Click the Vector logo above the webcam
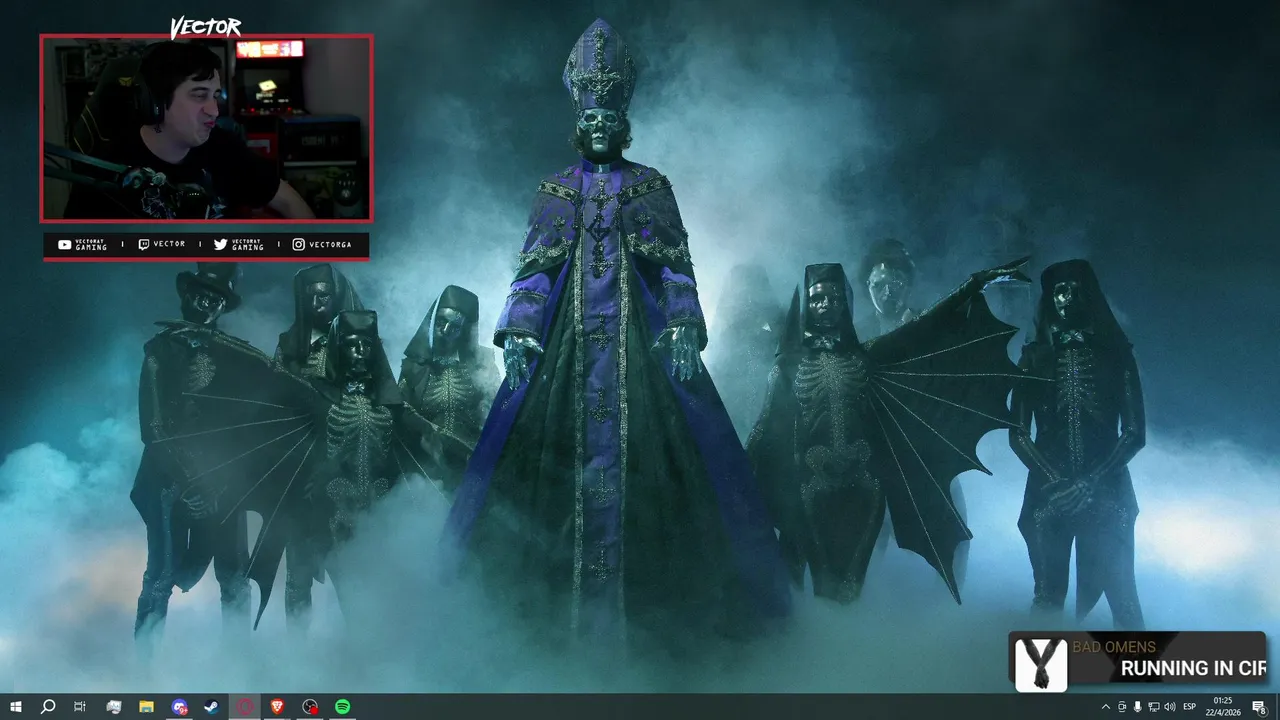 pos(206,27)
